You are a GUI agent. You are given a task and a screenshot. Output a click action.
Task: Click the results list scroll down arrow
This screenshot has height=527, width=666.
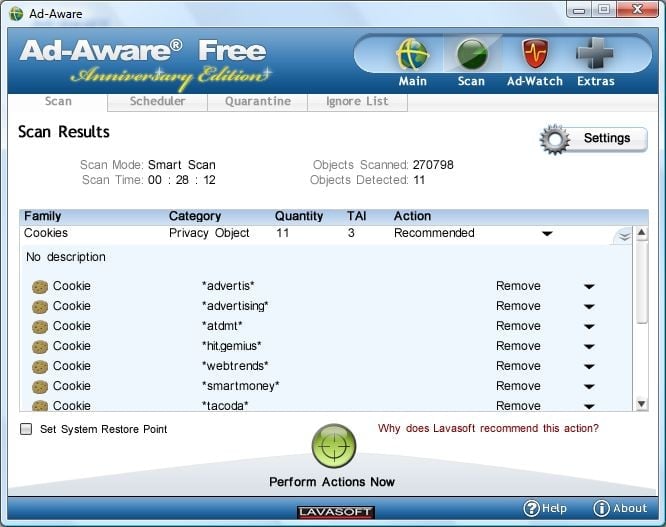(641, 404)
